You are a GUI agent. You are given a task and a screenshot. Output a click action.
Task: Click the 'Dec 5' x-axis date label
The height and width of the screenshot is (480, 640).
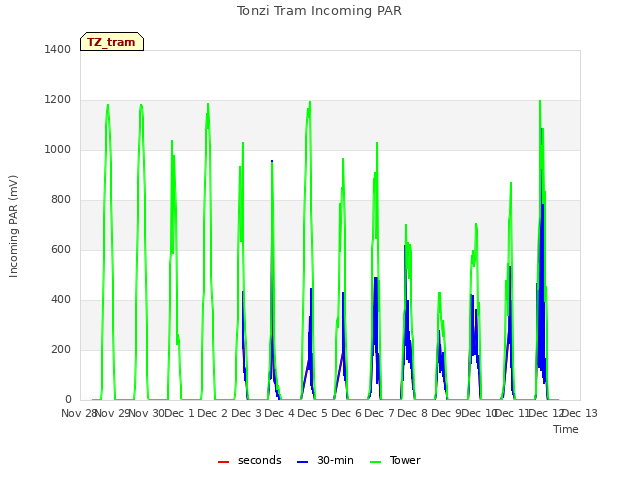313,413
